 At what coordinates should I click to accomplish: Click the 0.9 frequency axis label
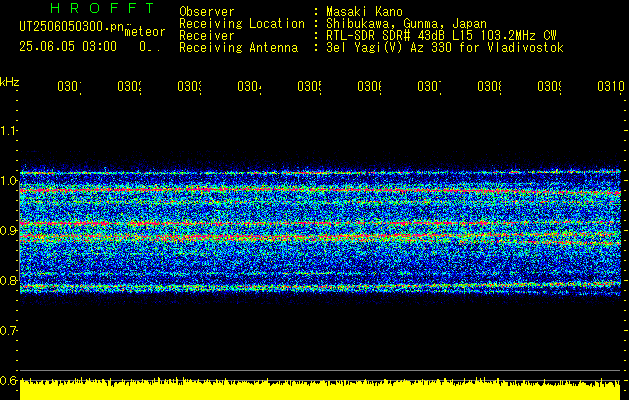[x=8, y=230]
